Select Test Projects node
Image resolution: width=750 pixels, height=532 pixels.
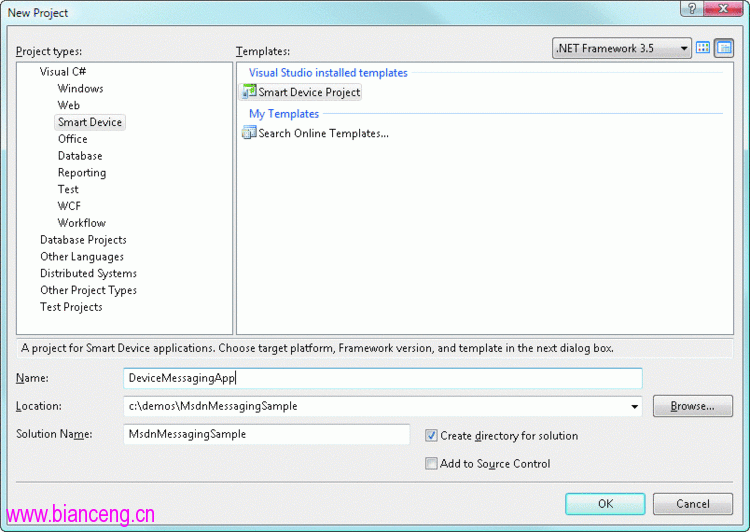[x=71, y=307]
